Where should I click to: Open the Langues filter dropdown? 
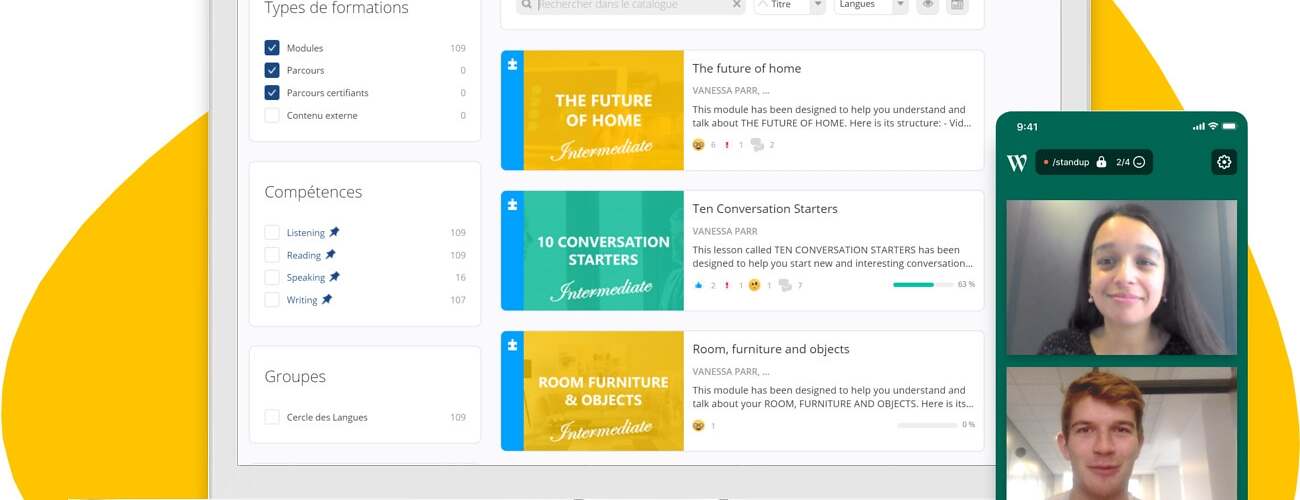coord(871,5)
